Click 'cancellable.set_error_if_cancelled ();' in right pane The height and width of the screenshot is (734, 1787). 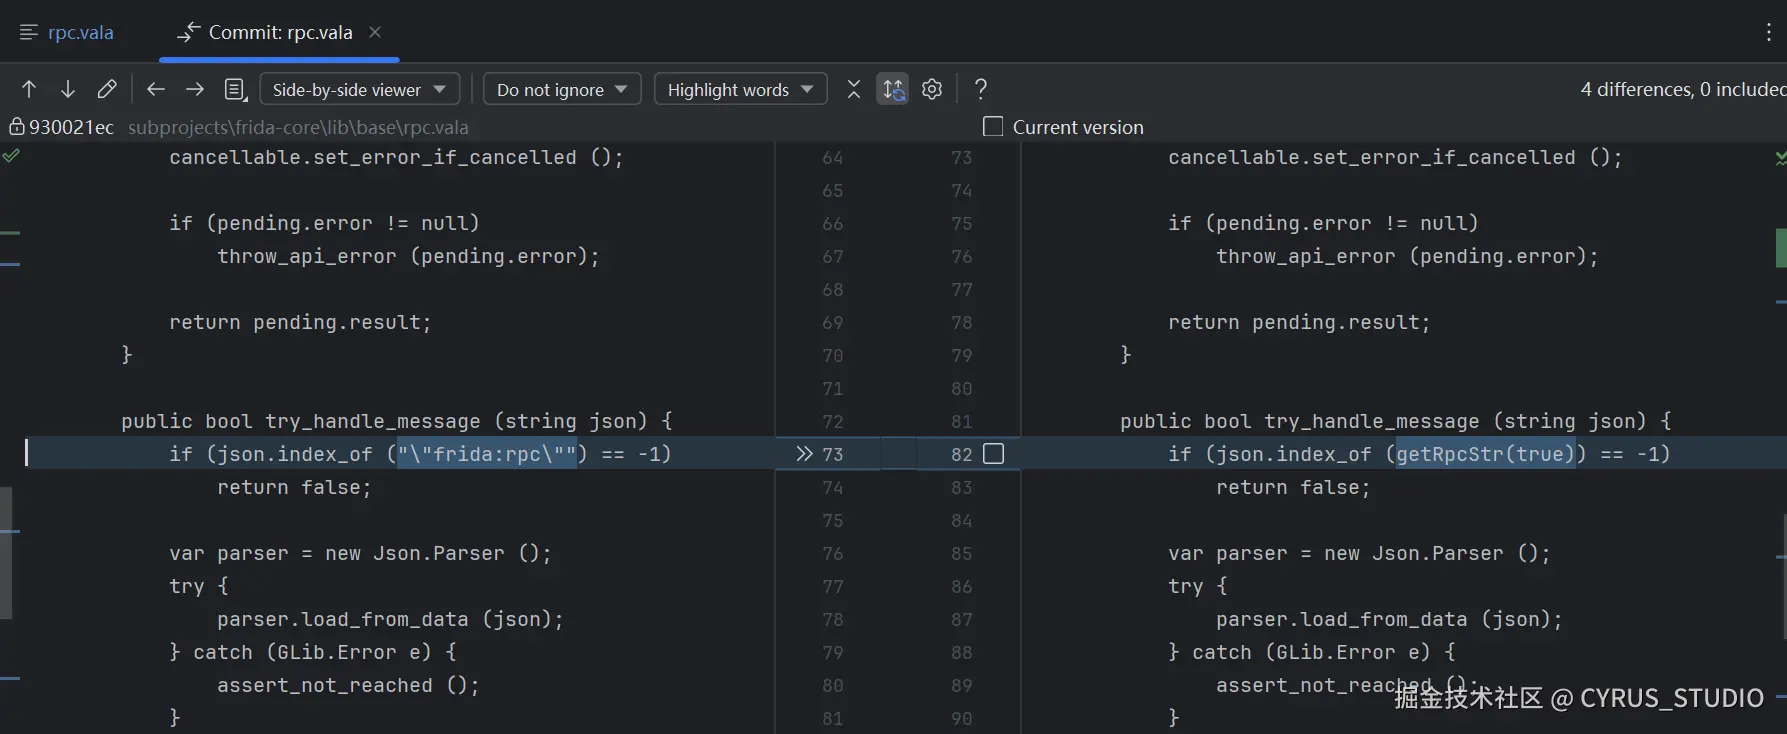point(1395,157)
